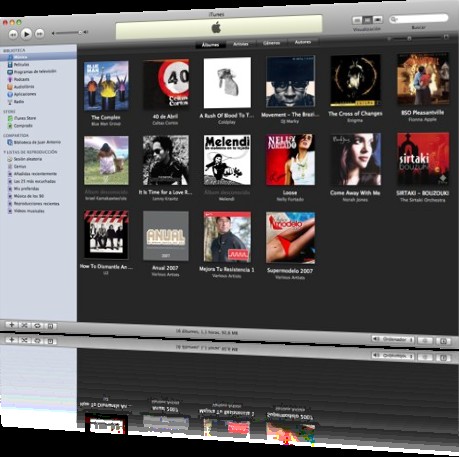
Task: Open the Ordenador speaker output dropdown
Action: click(x=393, y=339)
